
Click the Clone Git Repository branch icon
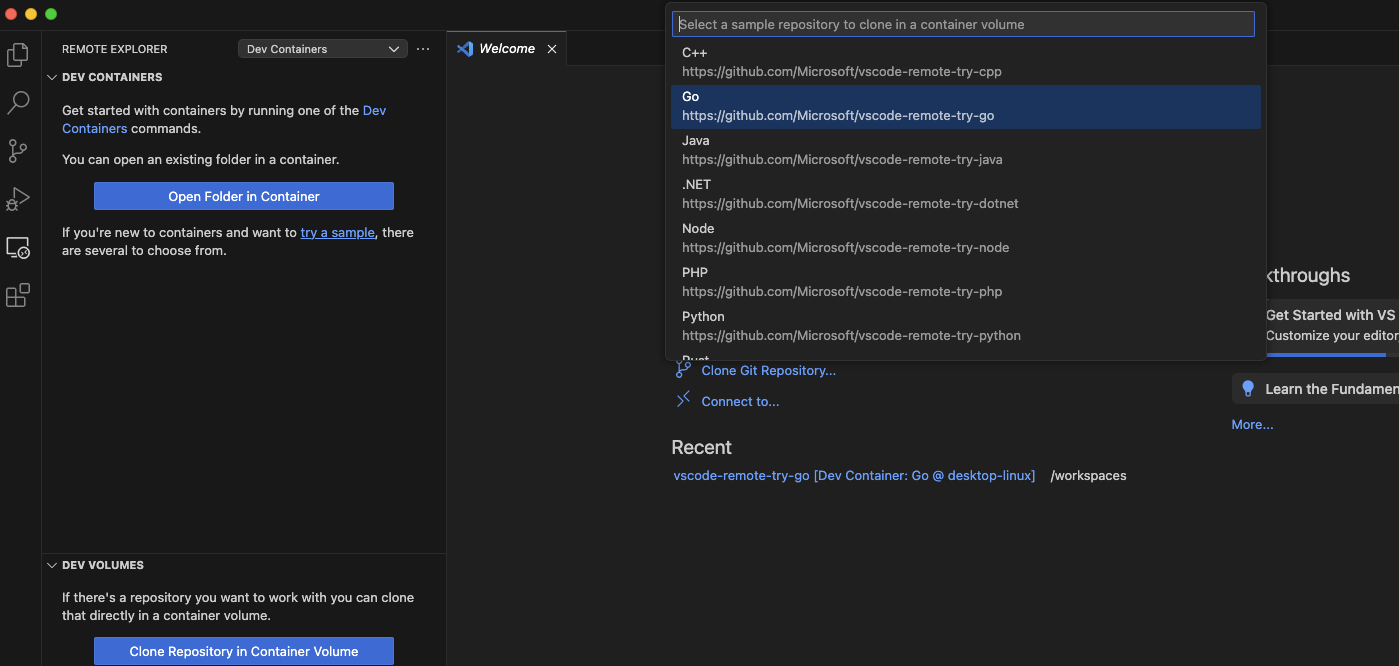pyautogui.click(x=683, y=370)
